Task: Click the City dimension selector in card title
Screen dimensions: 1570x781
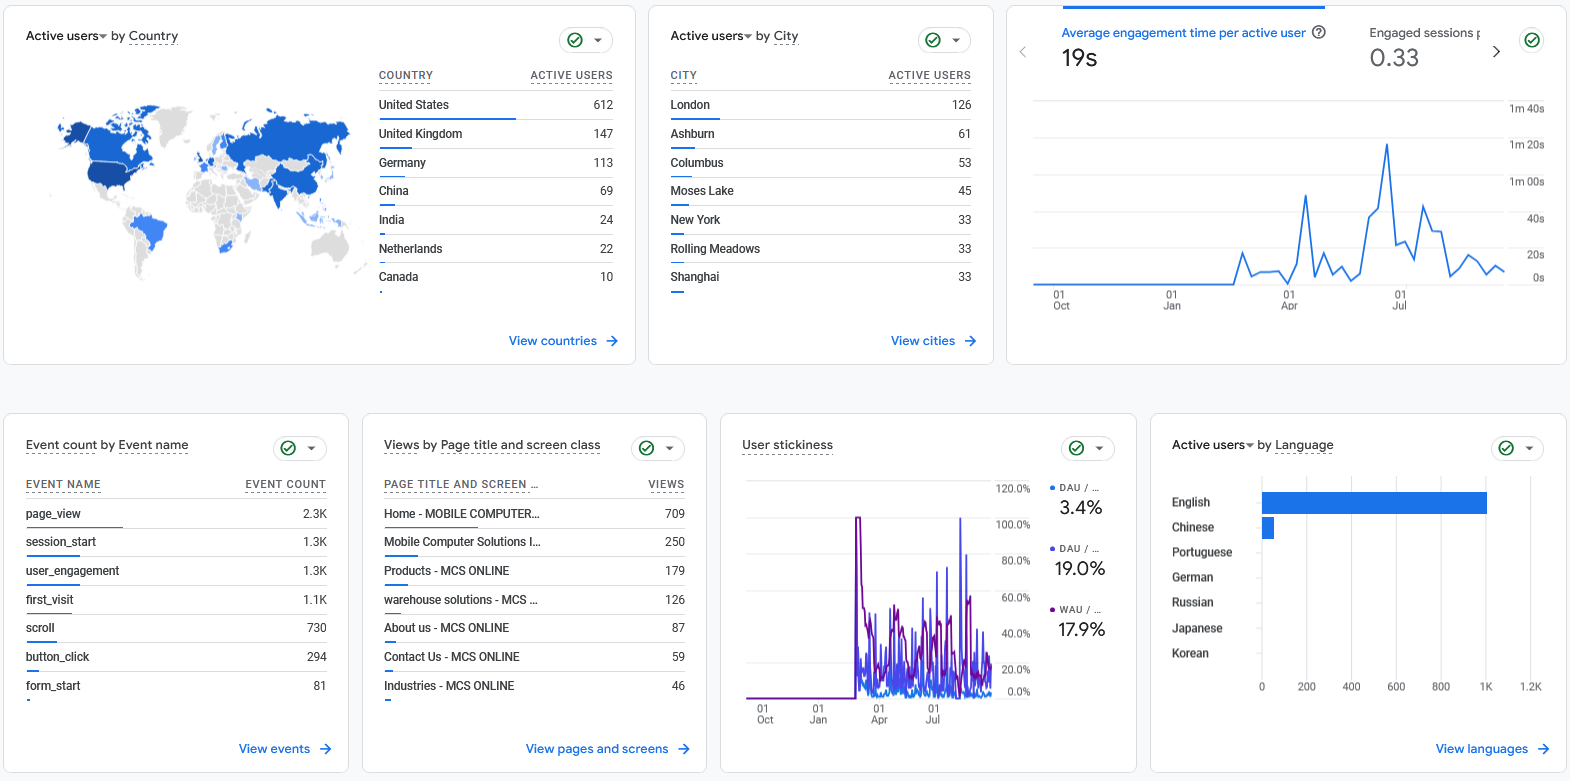Action: [786, 36]
